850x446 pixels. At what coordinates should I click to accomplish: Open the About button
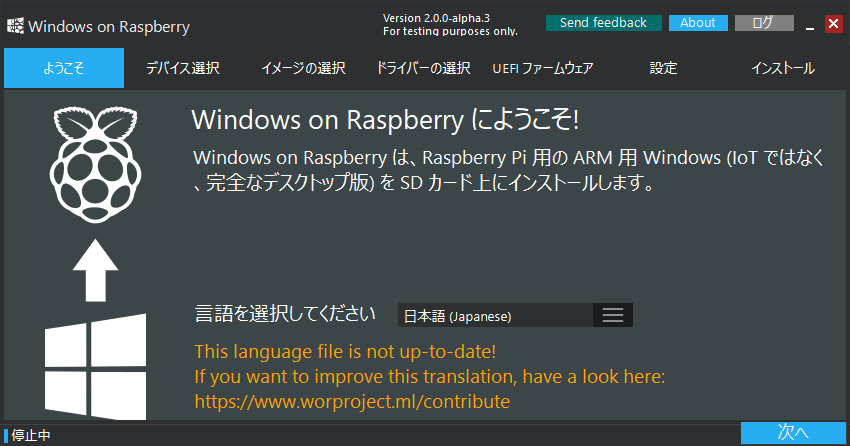(698, 23)
